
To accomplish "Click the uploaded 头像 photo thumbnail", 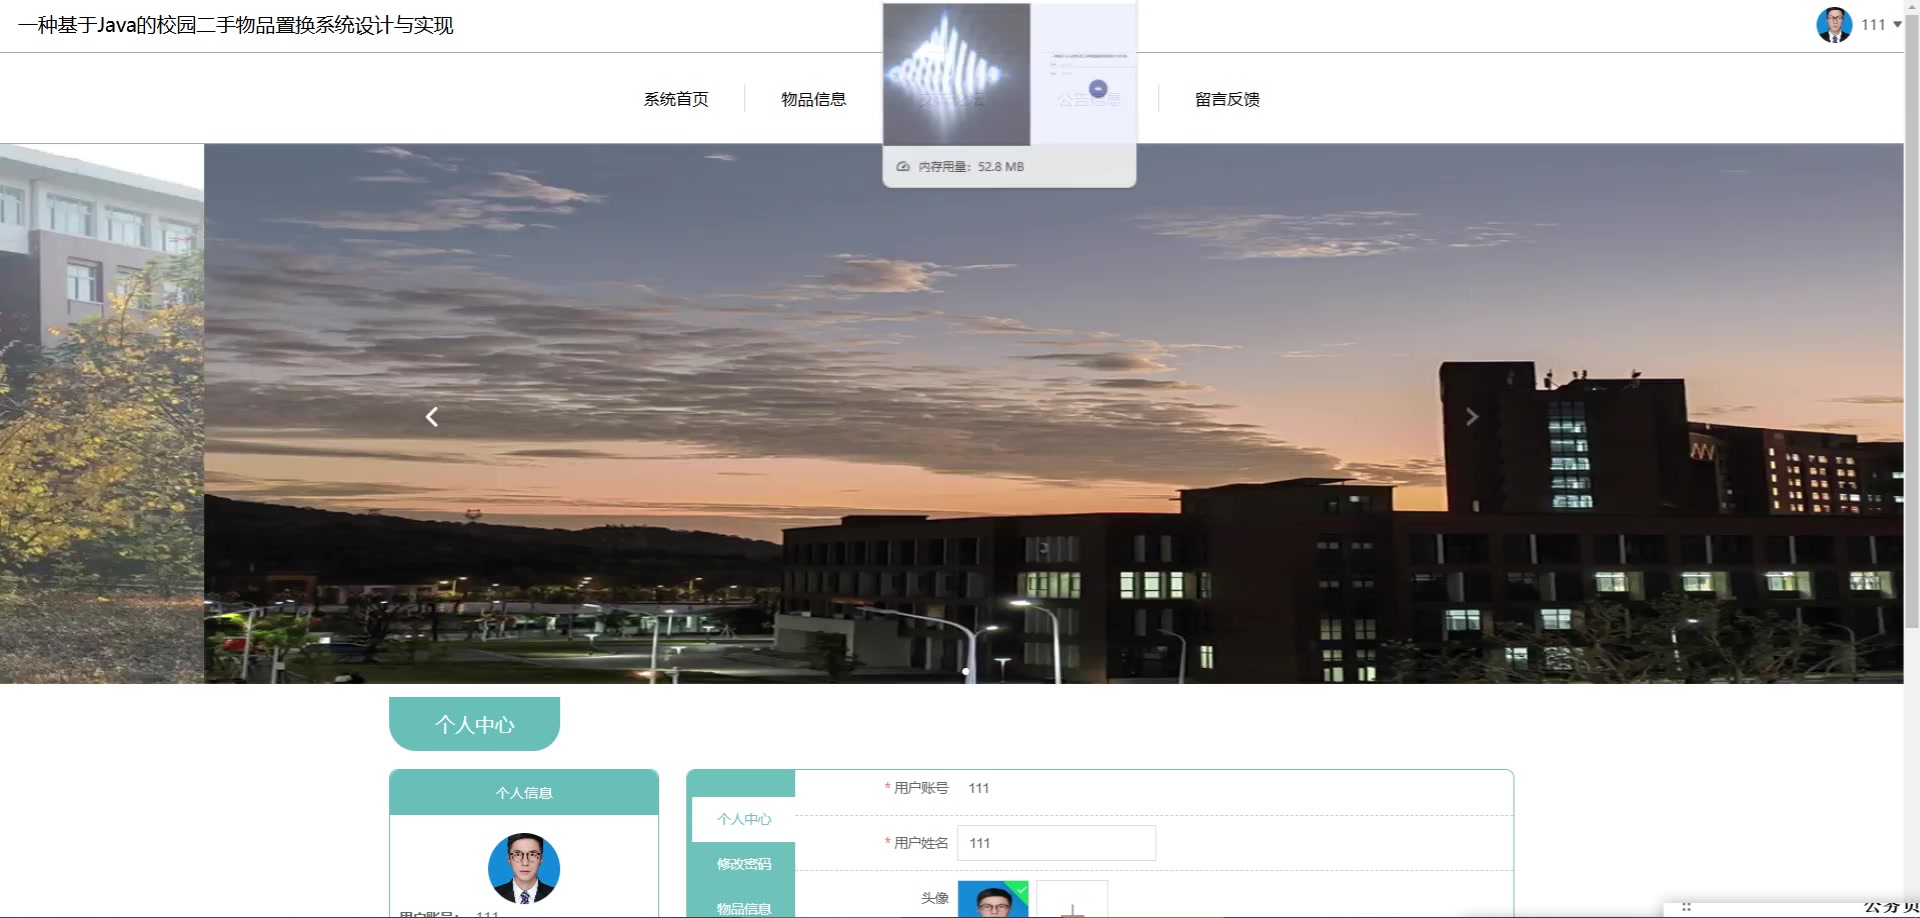I will [x=993, y=899].
